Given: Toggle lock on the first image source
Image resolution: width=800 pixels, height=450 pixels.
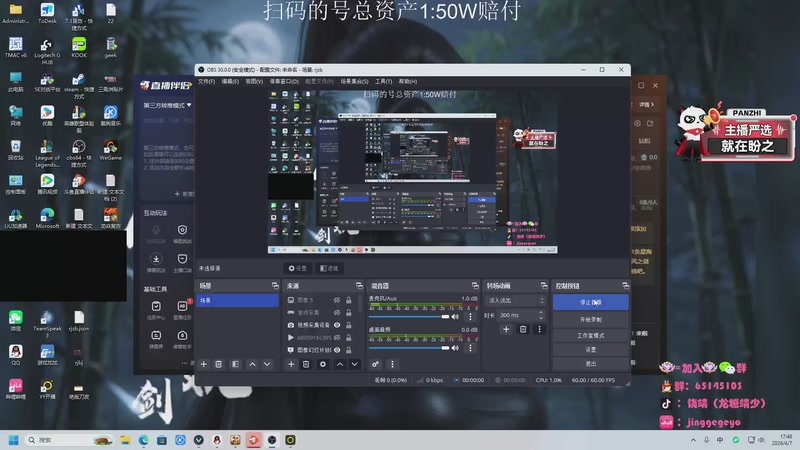Looking at the screenshot, I should (348, 300).
